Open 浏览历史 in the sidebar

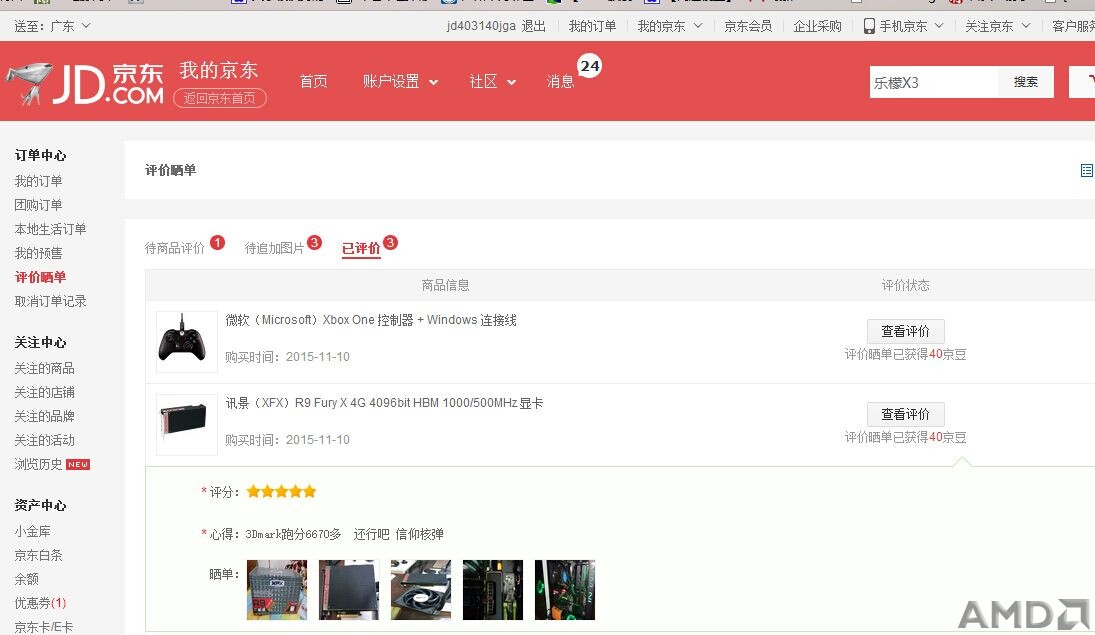(38, 465)
